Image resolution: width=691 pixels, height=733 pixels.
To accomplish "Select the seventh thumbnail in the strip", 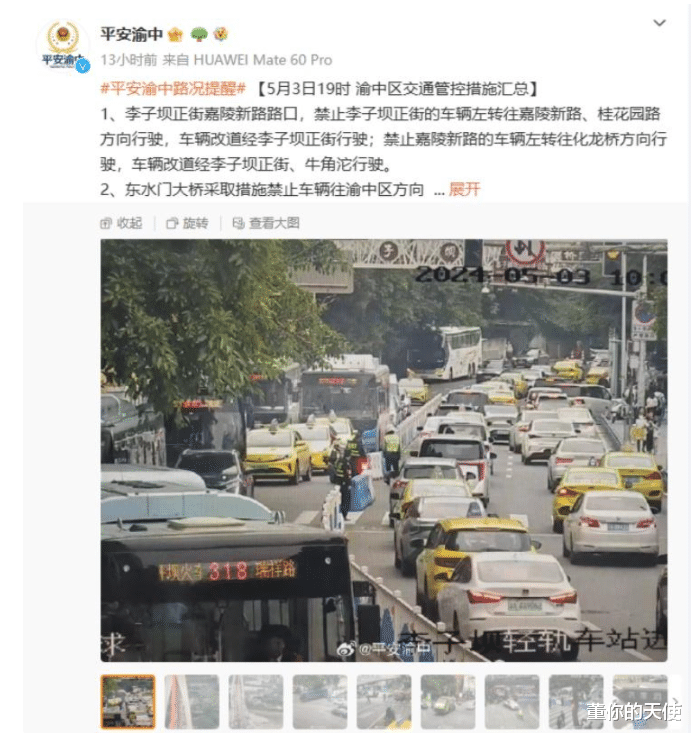I will 512,702.
